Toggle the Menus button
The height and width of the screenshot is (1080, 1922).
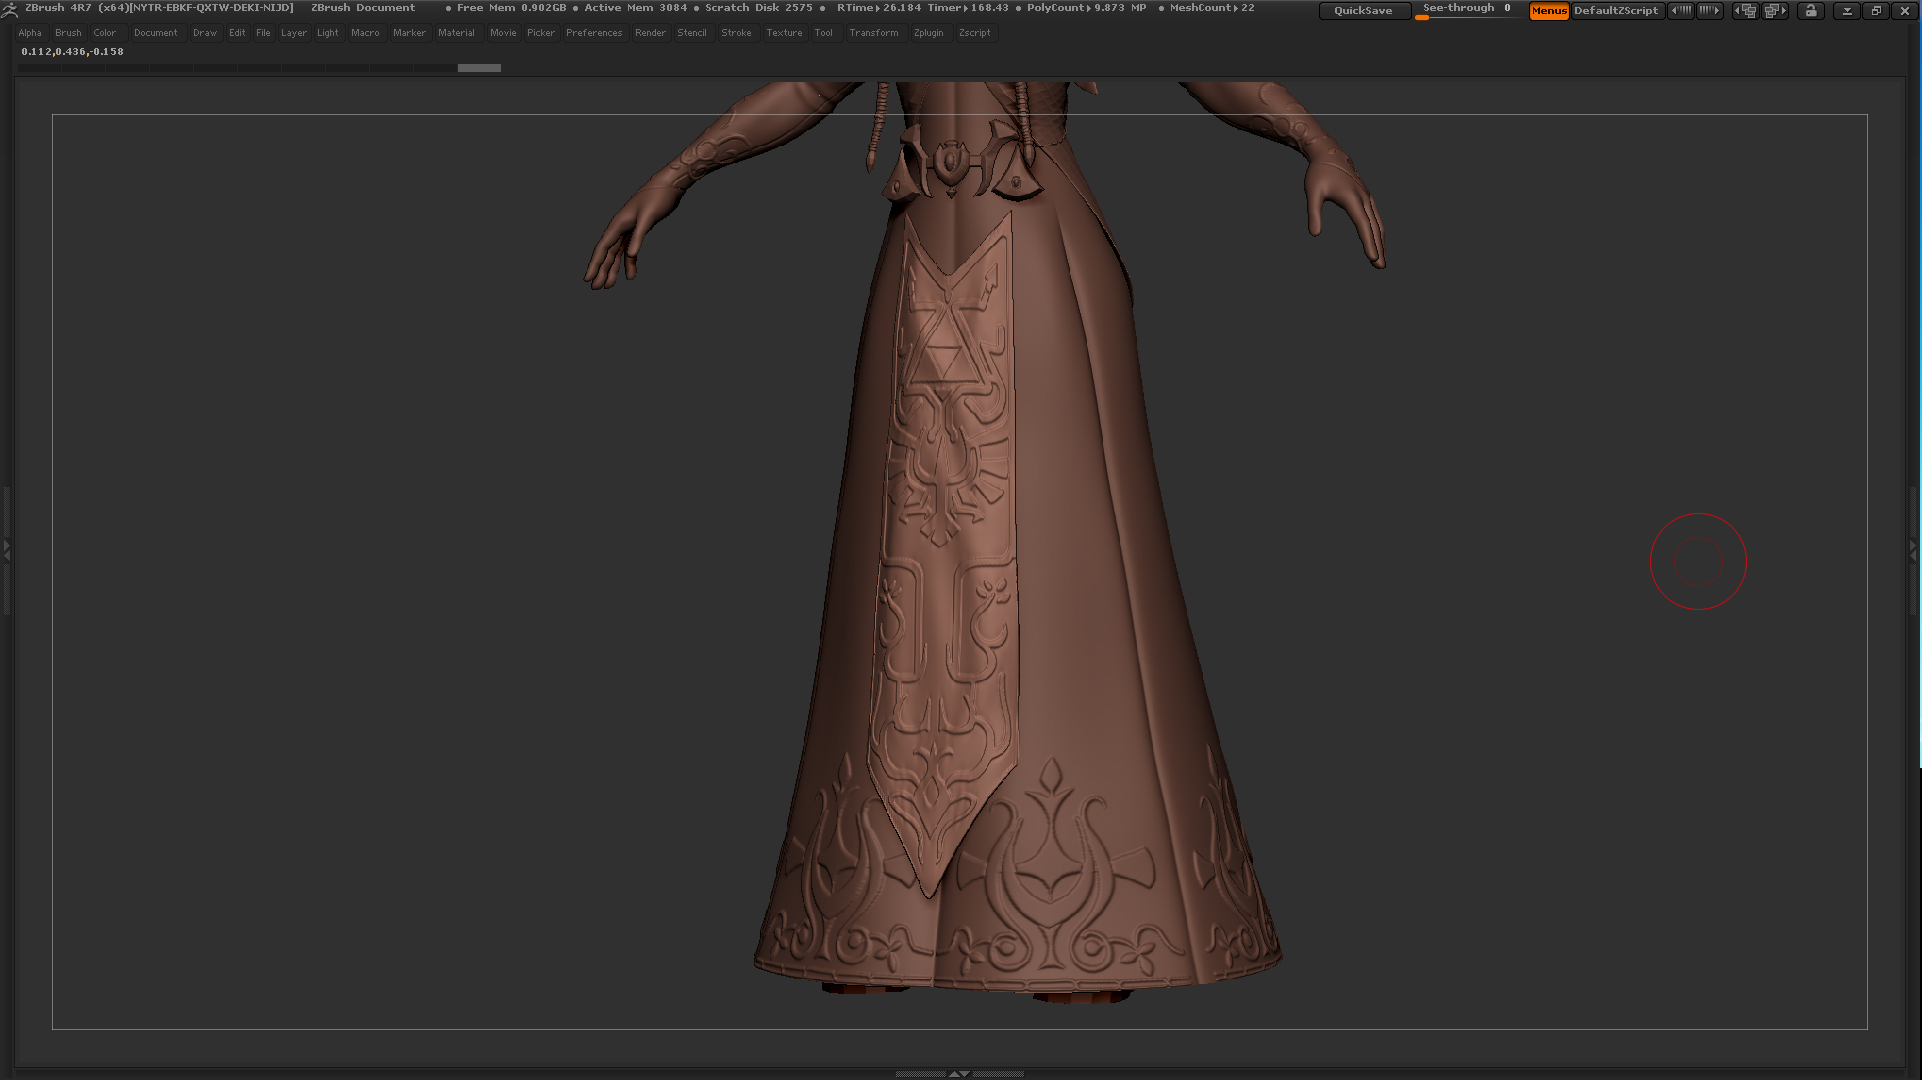tap(1549, 11)
